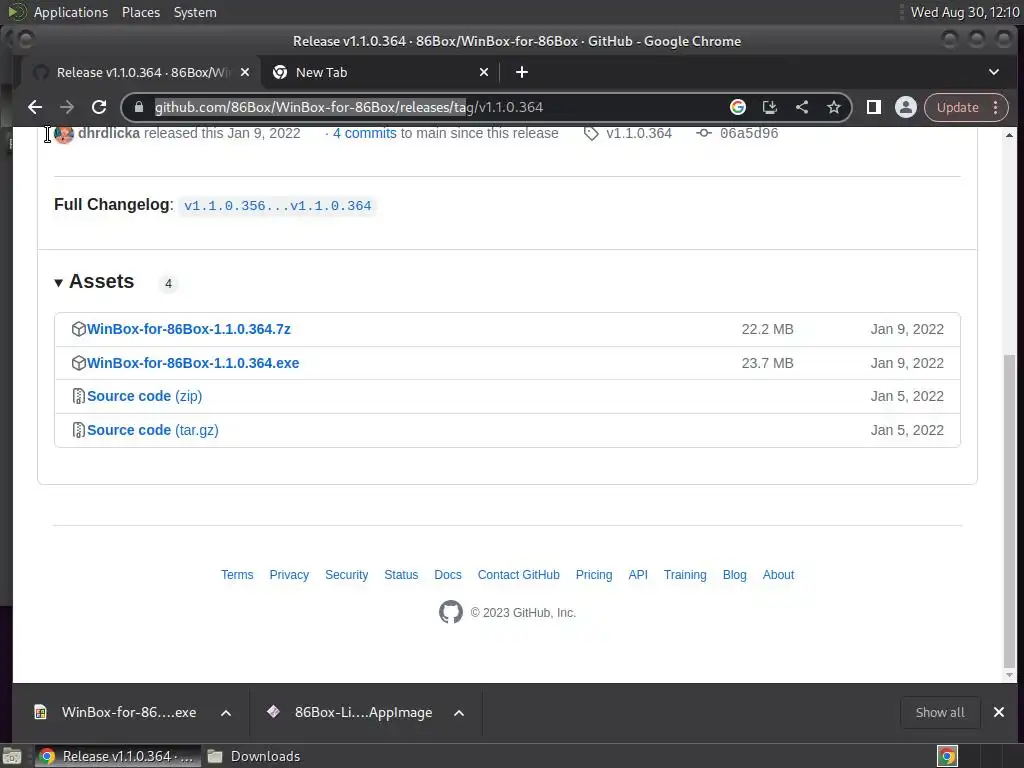Click package icon beside the .exe asset
This screenshot has height=768, width=1024.
tap(78, 363)
